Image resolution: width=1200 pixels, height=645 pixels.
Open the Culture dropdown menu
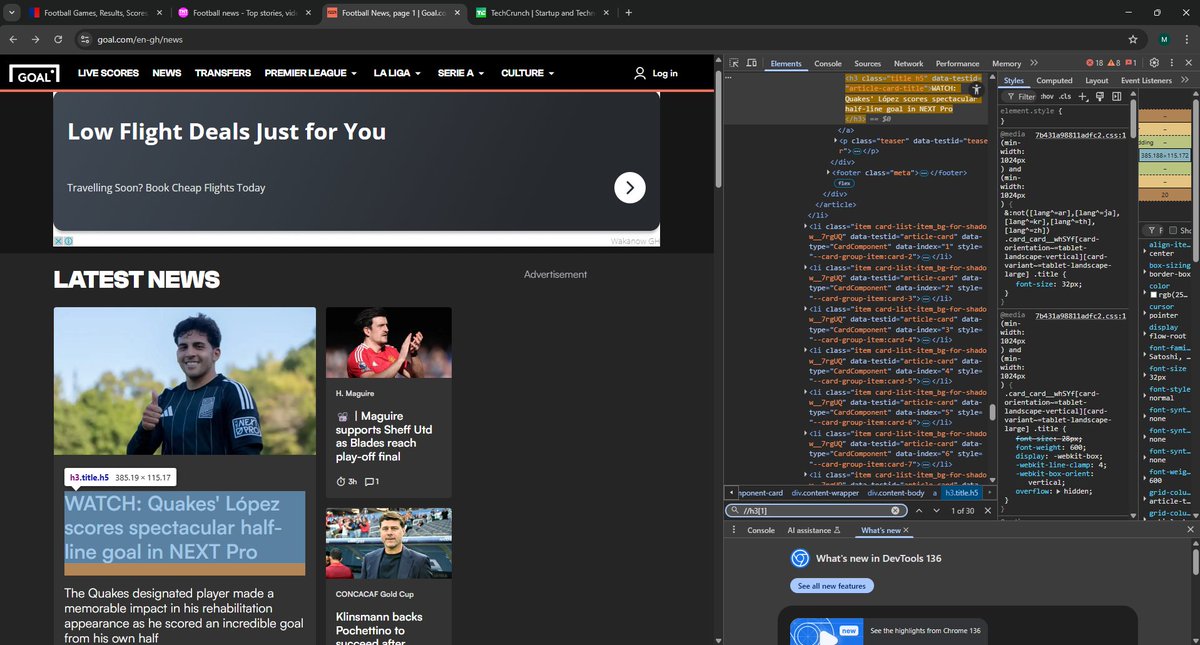[527, 73]
